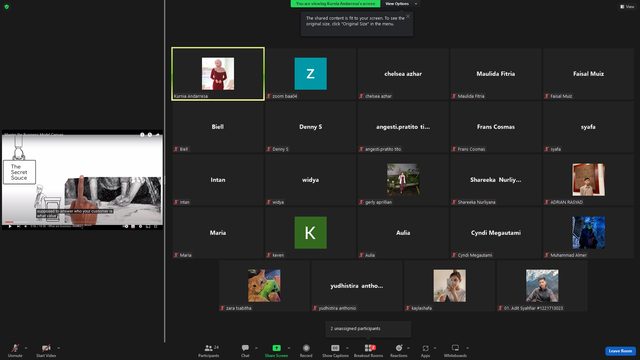
Task: Click ADRIAN RASYAD's profile photo
Action: pos(588,180)
